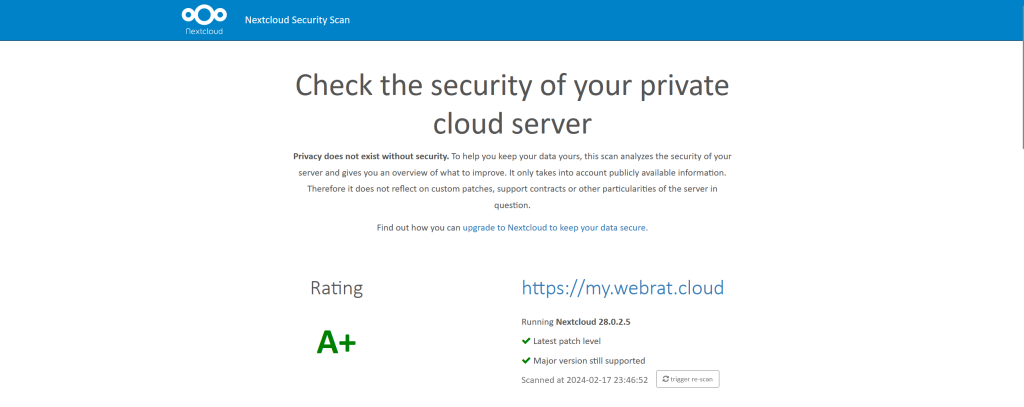This screenshot has width=1024, height=407.
Task: Click the empty area of the blue header bar
Action: click(x=700, y=20)
